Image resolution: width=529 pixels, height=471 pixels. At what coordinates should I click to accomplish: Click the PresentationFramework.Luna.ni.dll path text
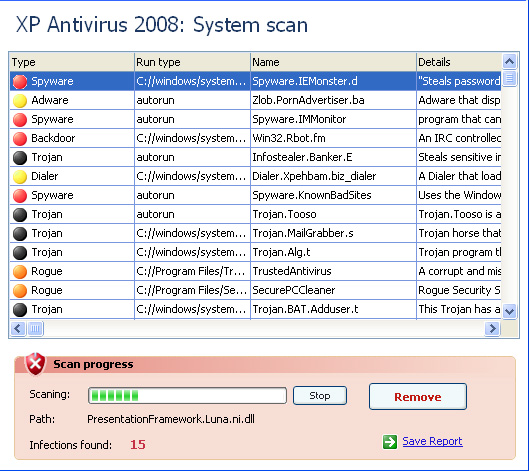click(x=171, y=419)
